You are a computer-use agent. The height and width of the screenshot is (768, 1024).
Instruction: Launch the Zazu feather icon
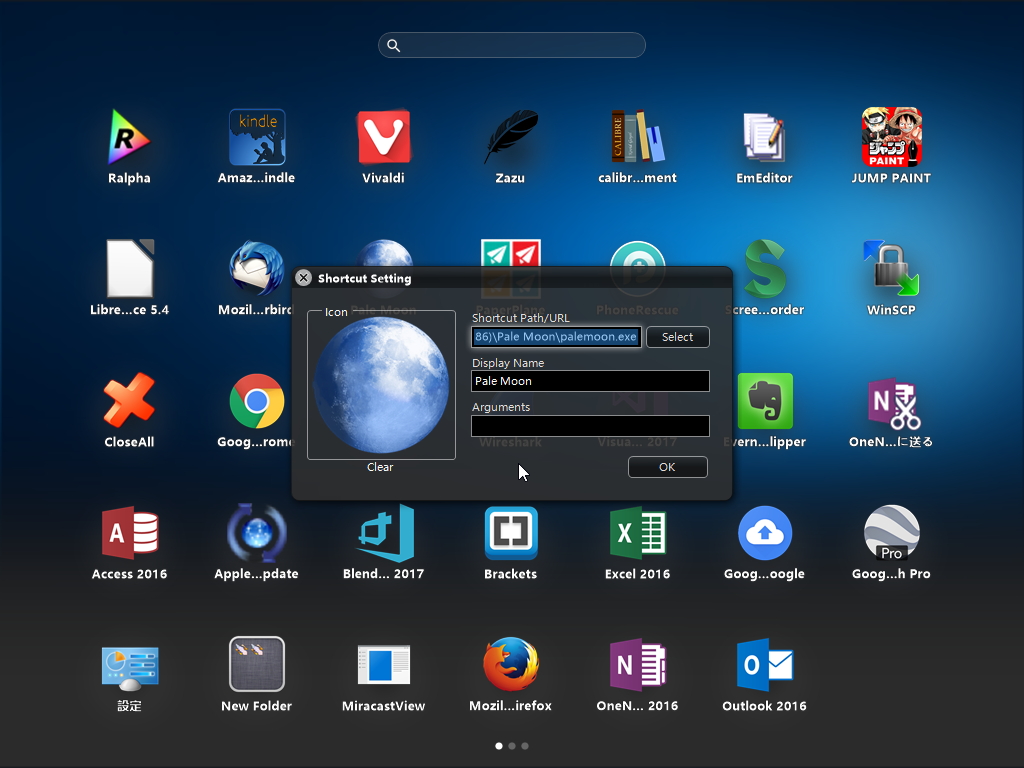tap(511, 137)
